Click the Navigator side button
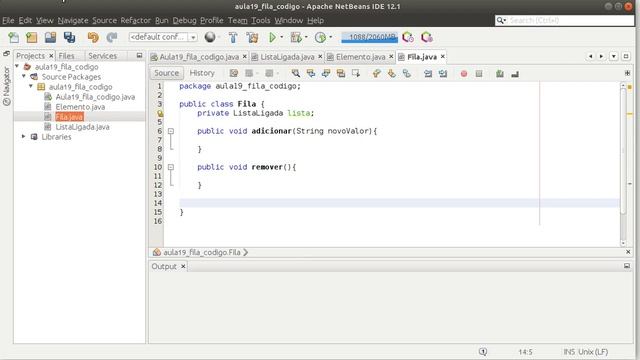The image size is (640, 360). coord(7,86)
